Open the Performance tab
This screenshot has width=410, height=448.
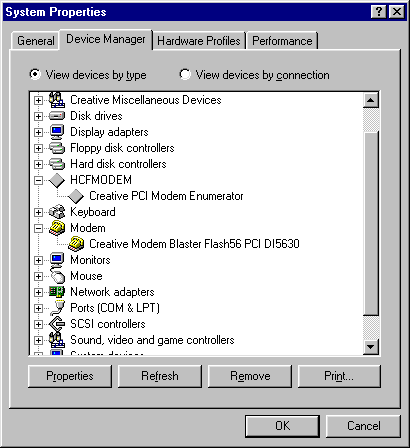pos(282,41)
